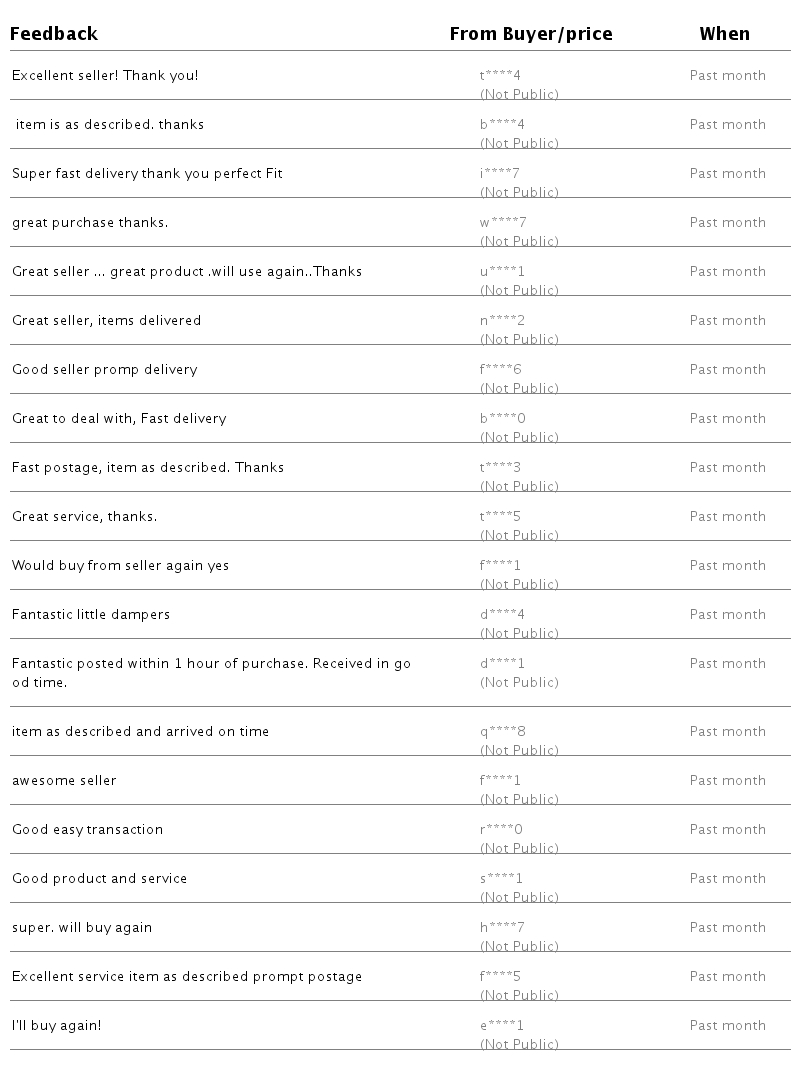Select 'Super fast delivery' feedback comment

click(x=147, y=173)
